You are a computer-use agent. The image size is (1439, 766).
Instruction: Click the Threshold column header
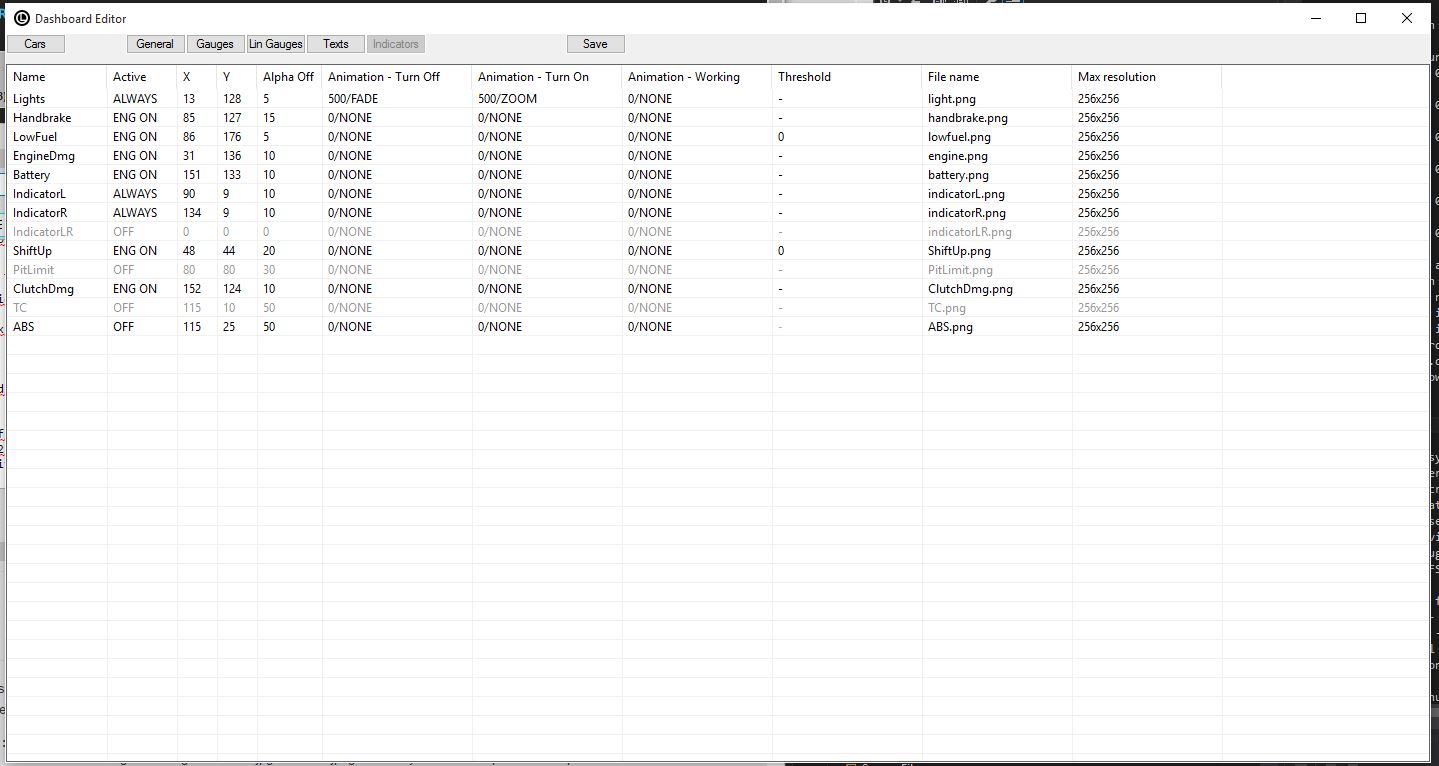coord(847,77)
